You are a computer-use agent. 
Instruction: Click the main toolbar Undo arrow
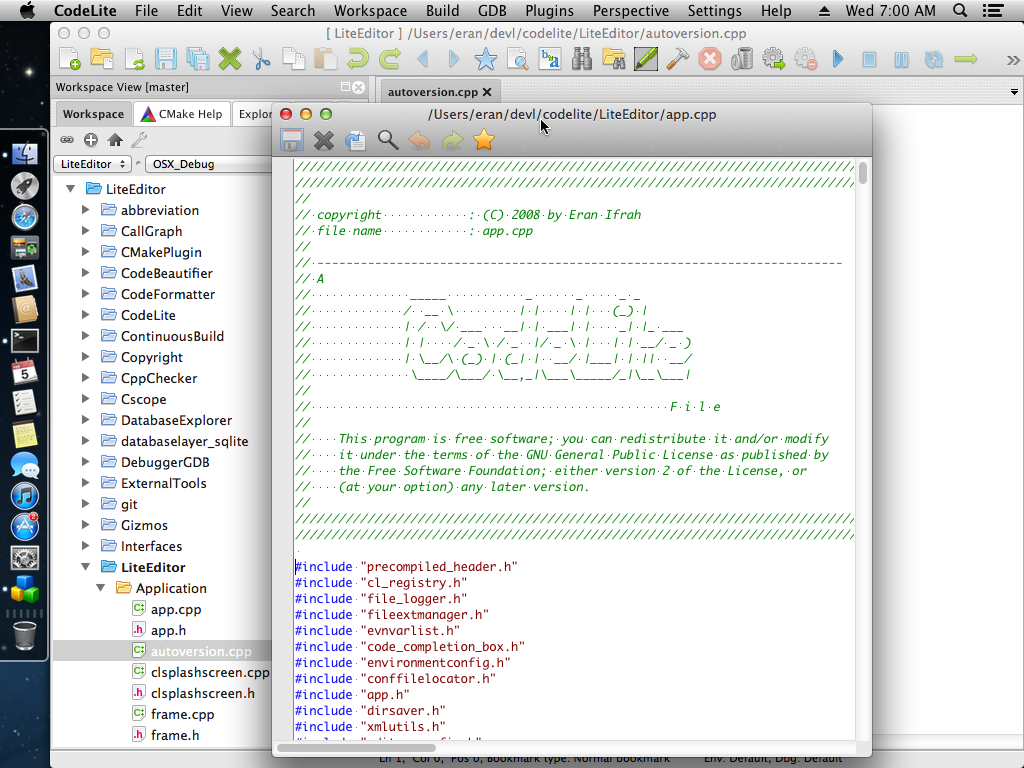[357, 59]
